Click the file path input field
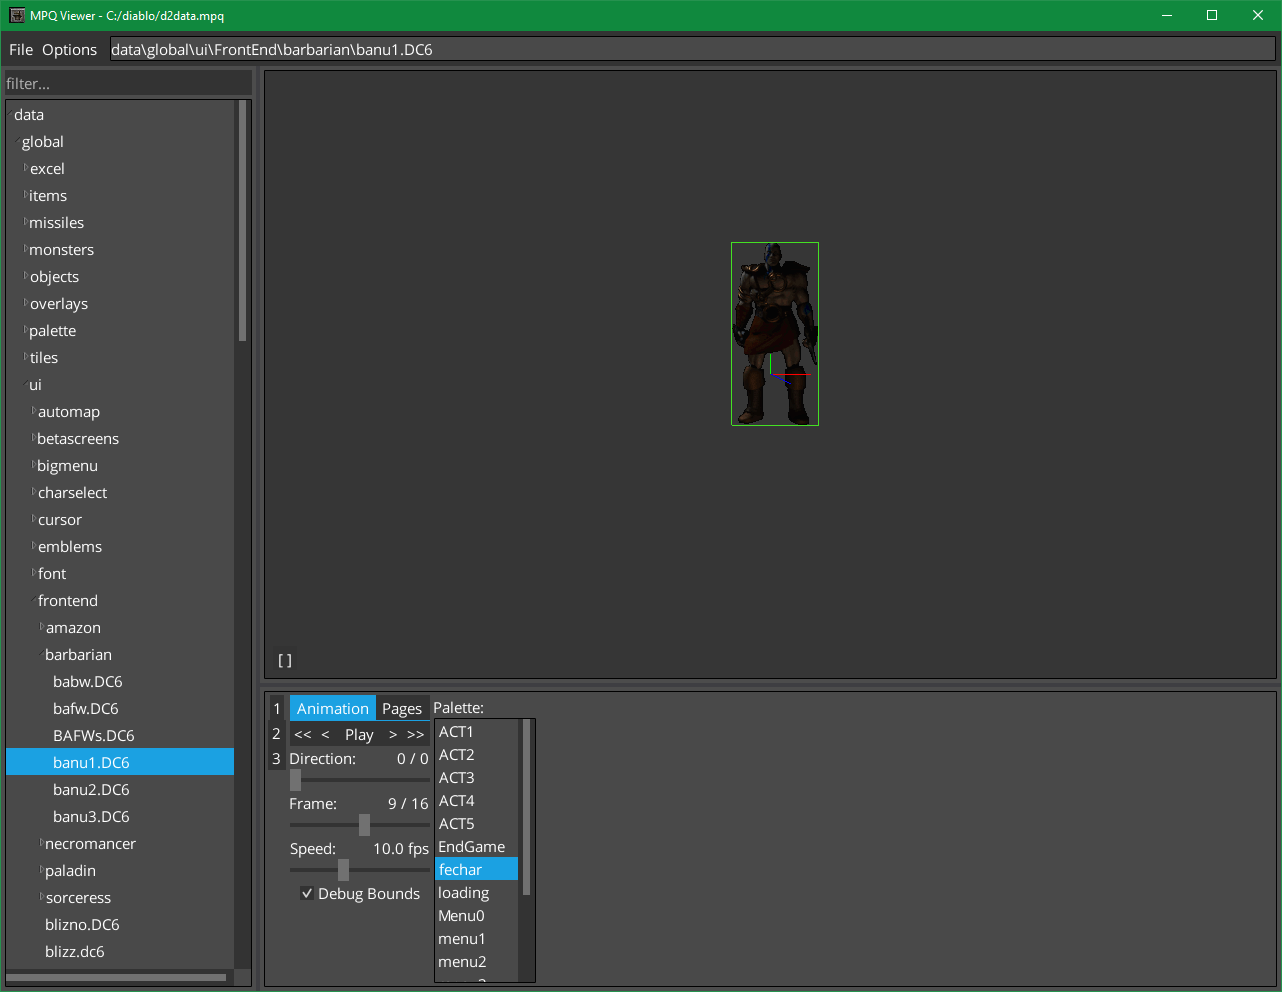The image size is (1282, 992). (692, 49)
